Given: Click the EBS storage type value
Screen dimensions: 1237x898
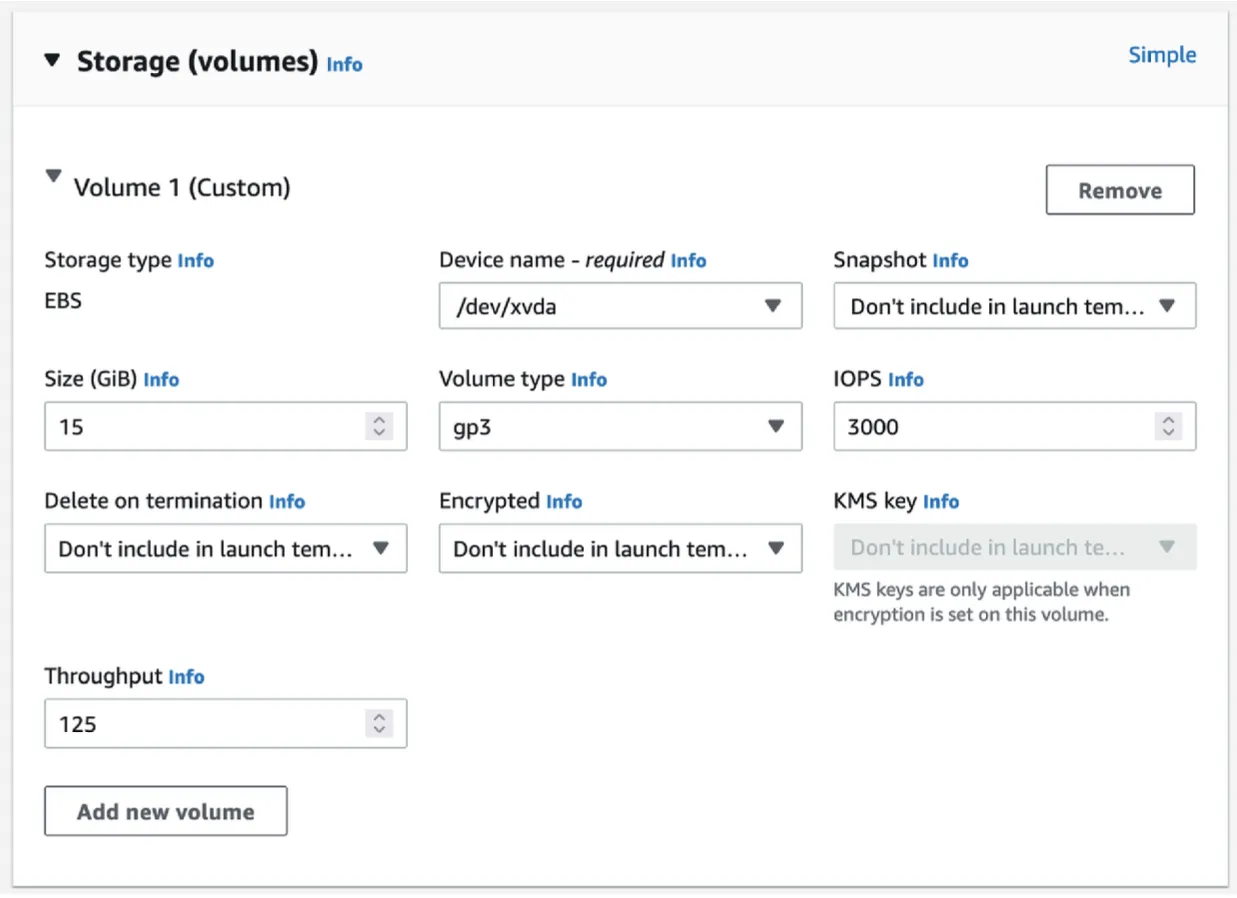Looking at the screenshot, I should pos(63,300).
